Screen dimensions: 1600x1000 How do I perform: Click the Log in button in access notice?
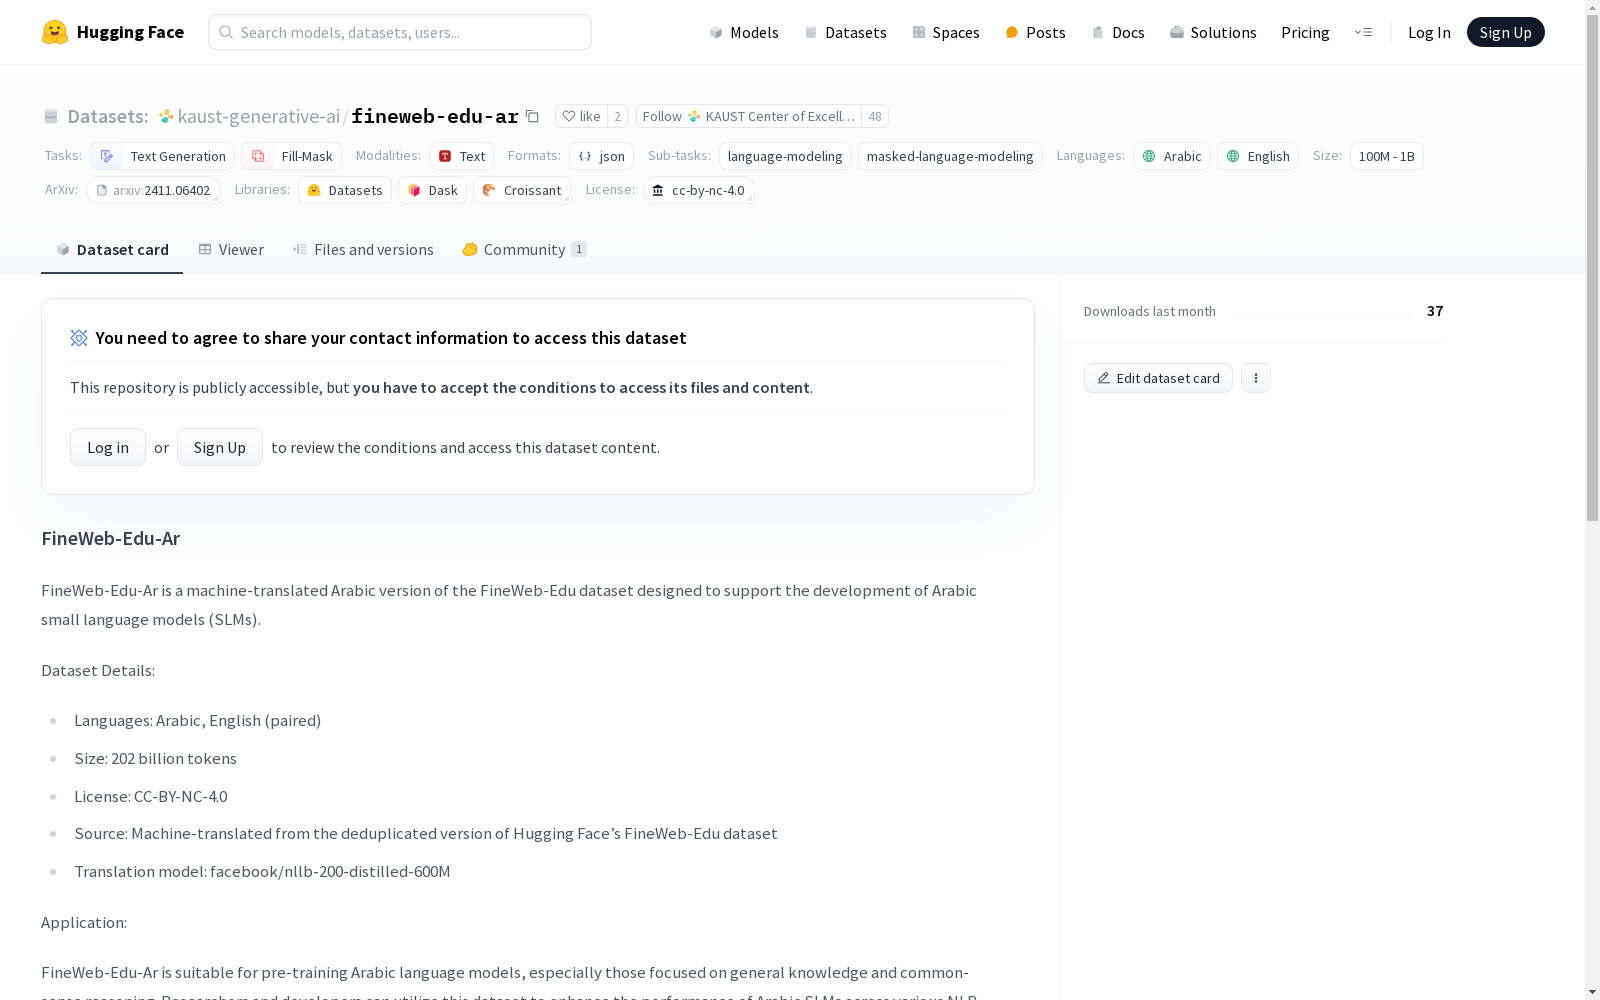coord(108,447)
